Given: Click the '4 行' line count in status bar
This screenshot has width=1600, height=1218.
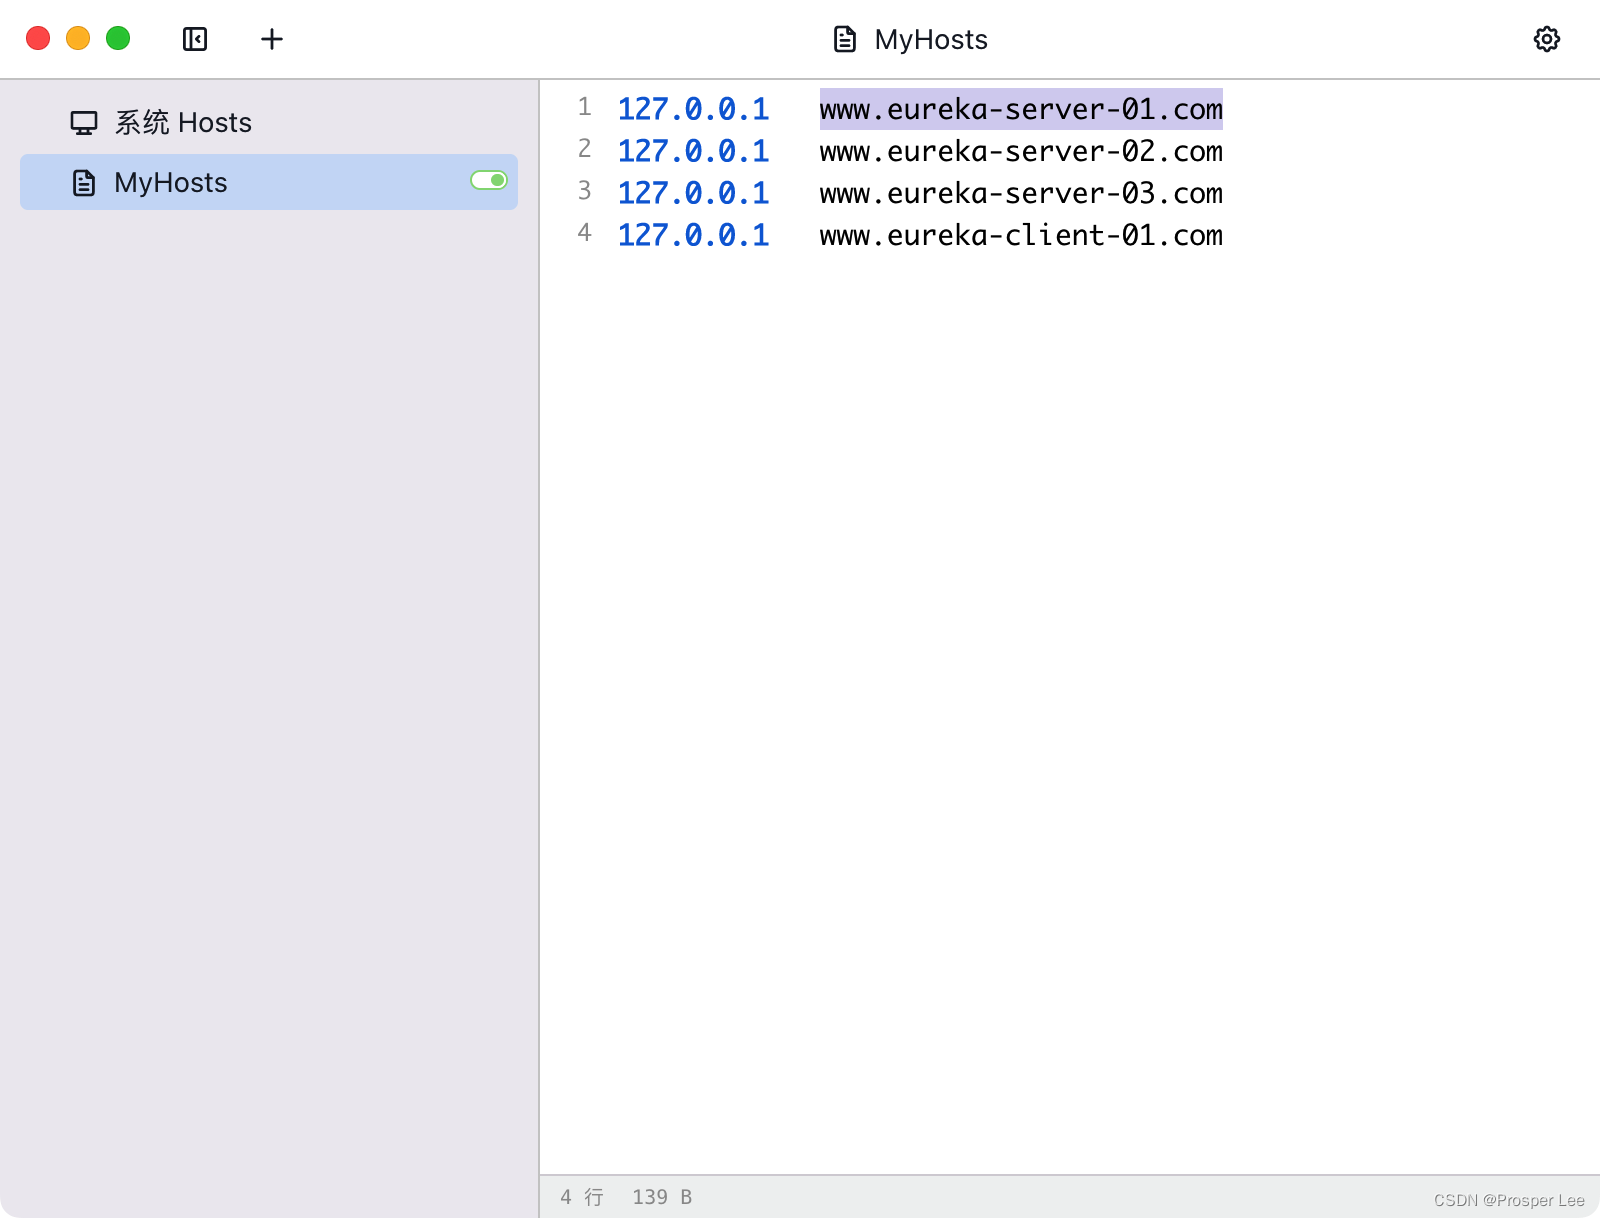Looking at the screenshot, I should click(582, 1197).
